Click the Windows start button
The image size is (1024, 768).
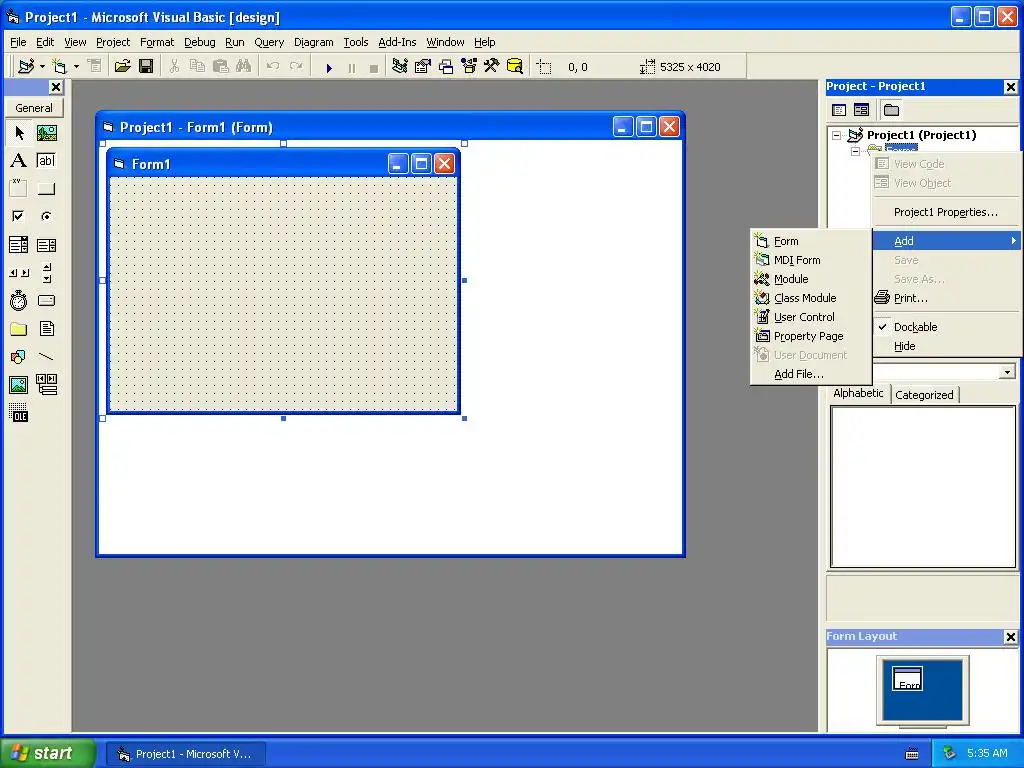(47, 753)
